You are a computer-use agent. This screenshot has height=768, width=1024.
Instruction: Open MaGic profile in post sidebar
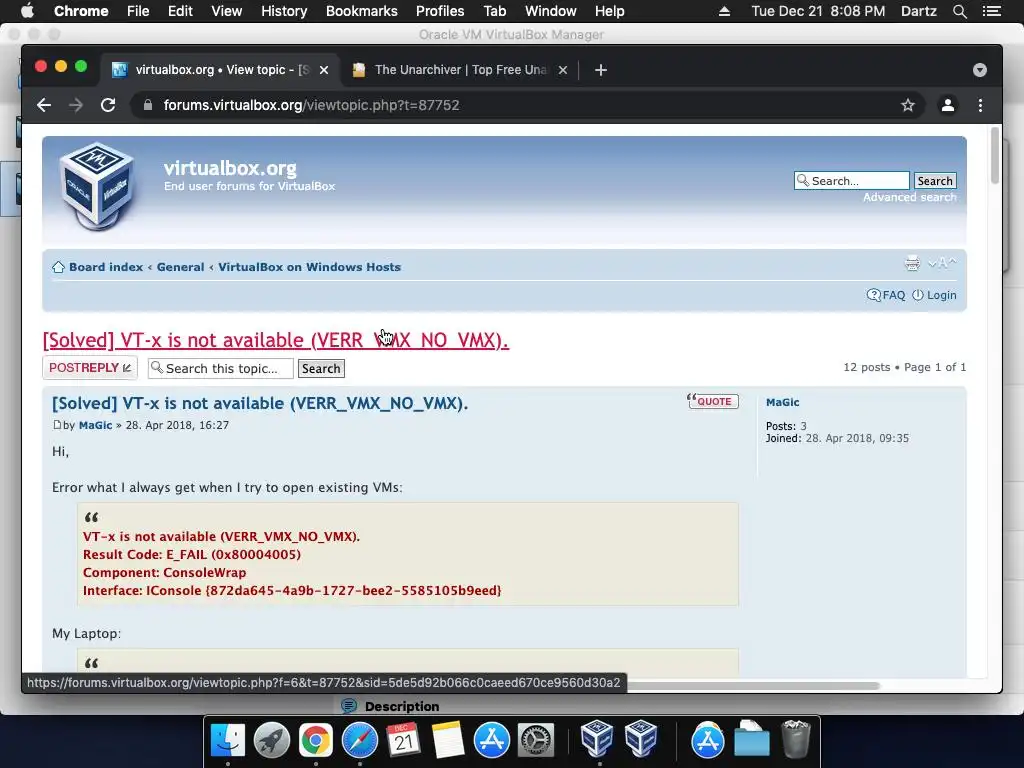pyautogui.click(x=782, y=402)
